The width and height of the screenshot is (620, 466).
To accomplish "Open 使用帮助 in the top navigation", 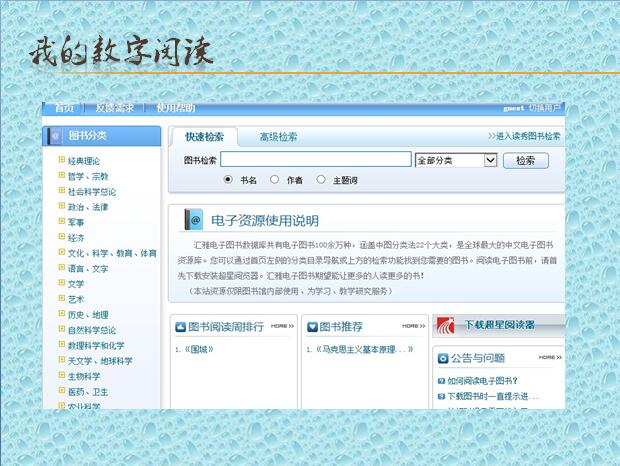I will click(176, 108).
